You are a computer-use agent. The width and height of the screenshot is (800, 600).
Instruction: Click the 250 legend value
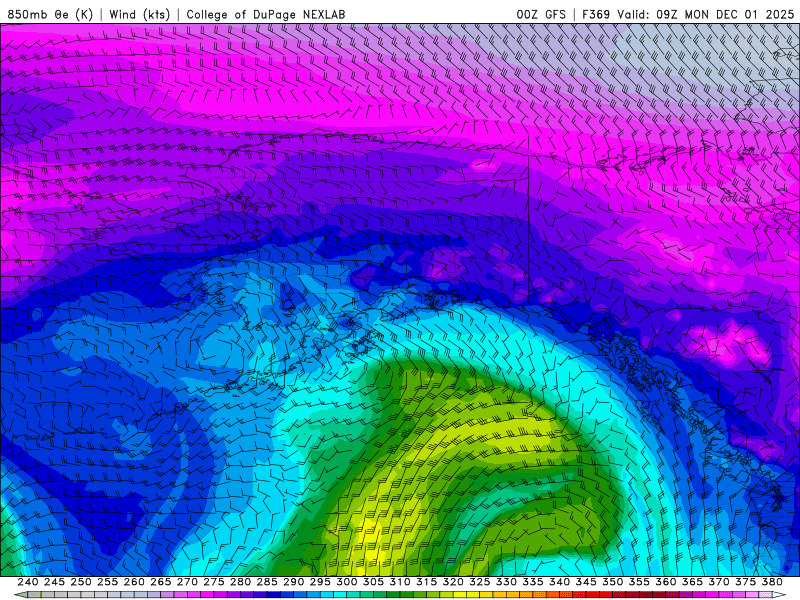coord(81,582)
